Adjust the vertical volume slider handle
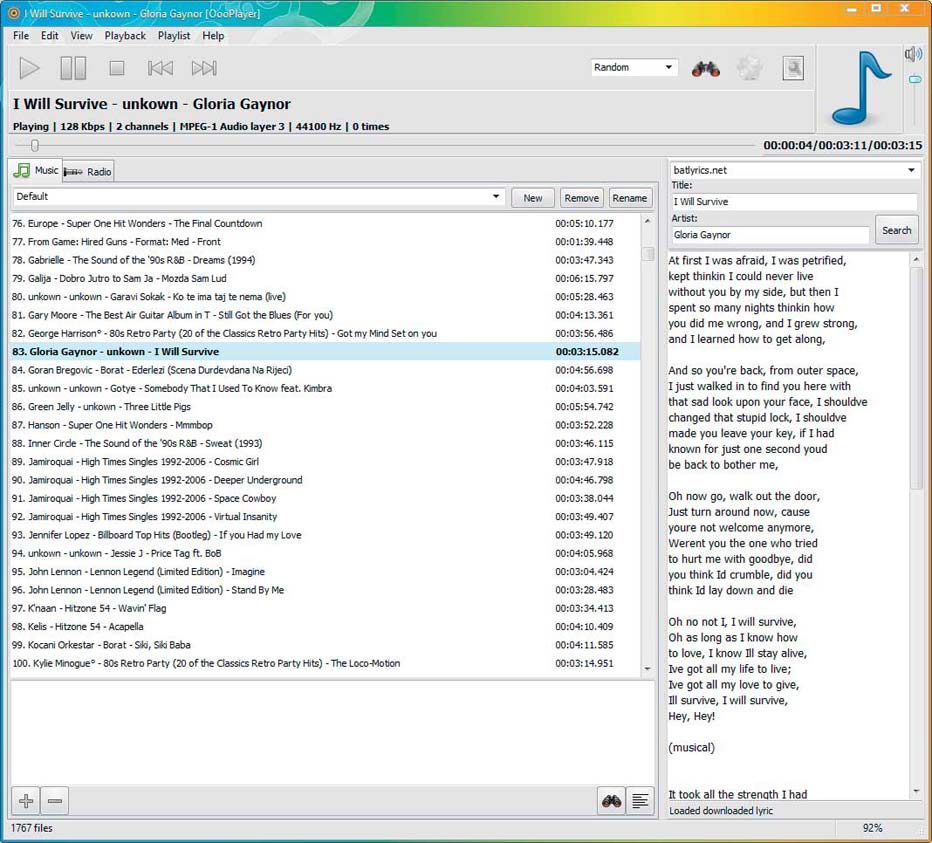932x843 pixels. 915,79
